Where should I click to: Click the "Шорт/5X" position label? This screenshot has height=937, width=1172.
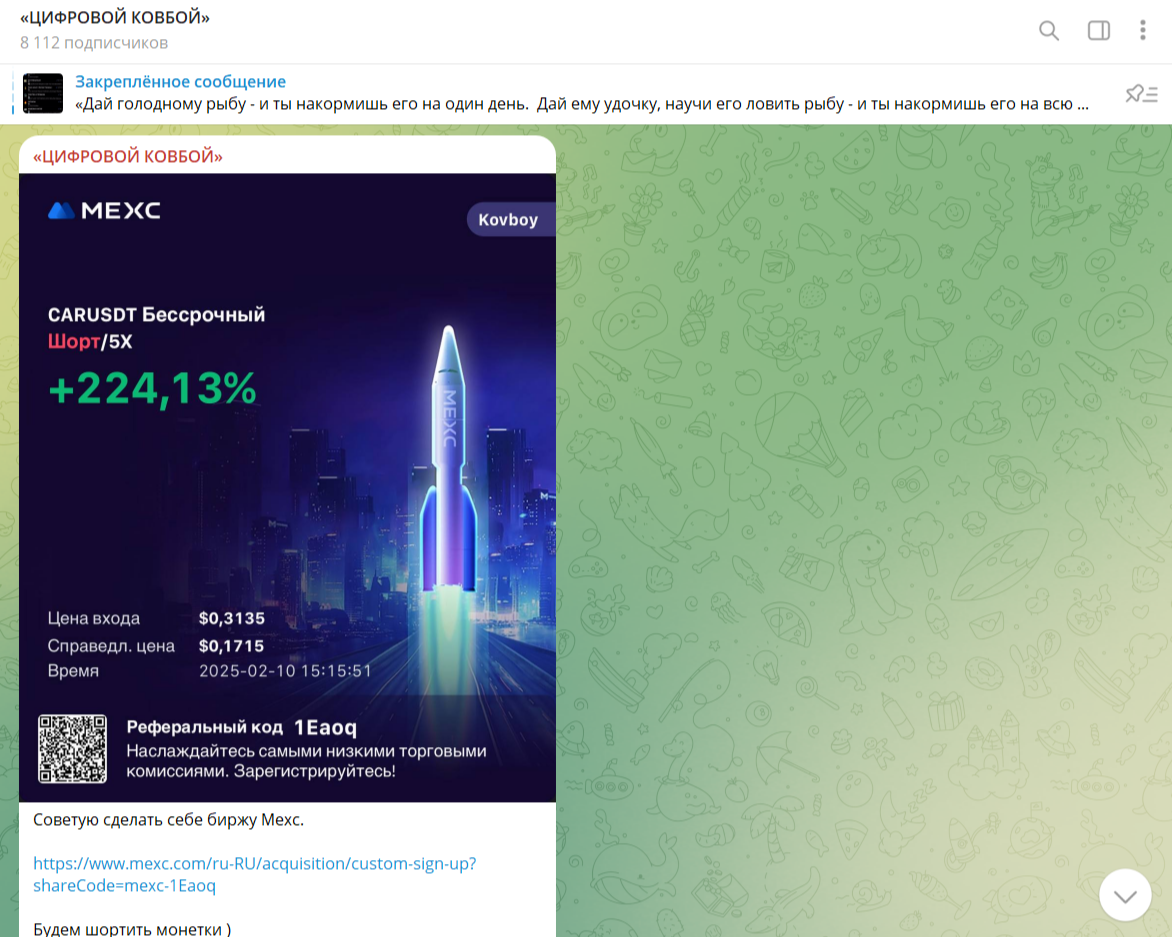90,341
